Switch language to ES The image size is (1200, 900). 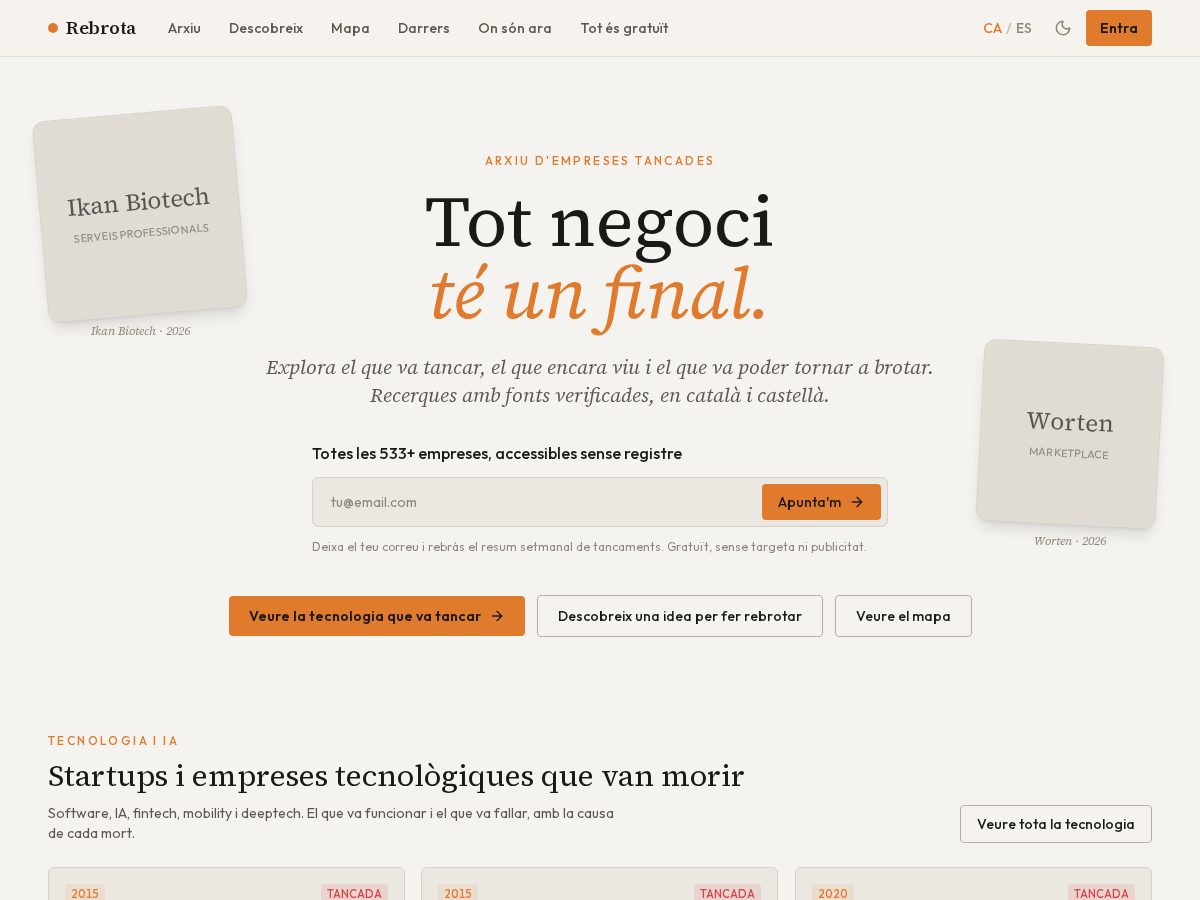[1024, 28]
